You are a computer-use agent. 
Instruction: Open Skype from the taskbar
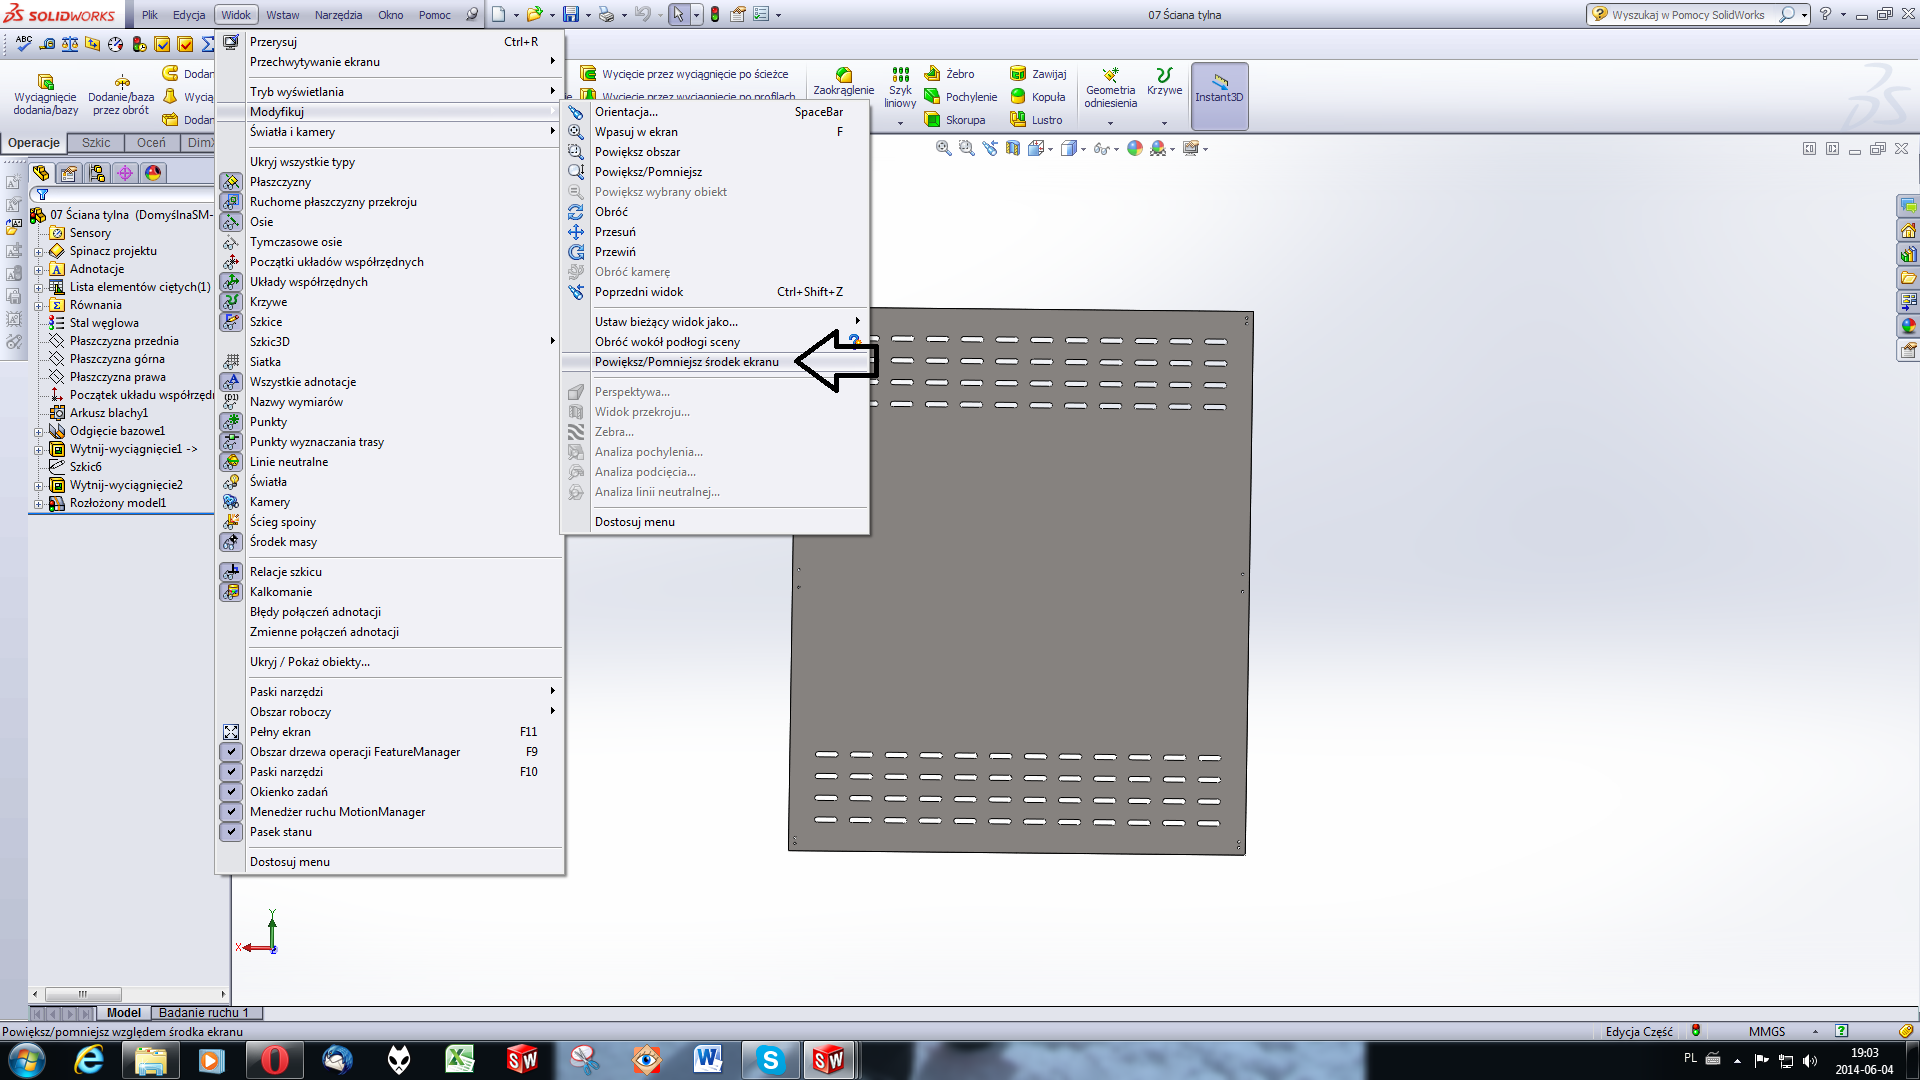tap(770, 1060)
